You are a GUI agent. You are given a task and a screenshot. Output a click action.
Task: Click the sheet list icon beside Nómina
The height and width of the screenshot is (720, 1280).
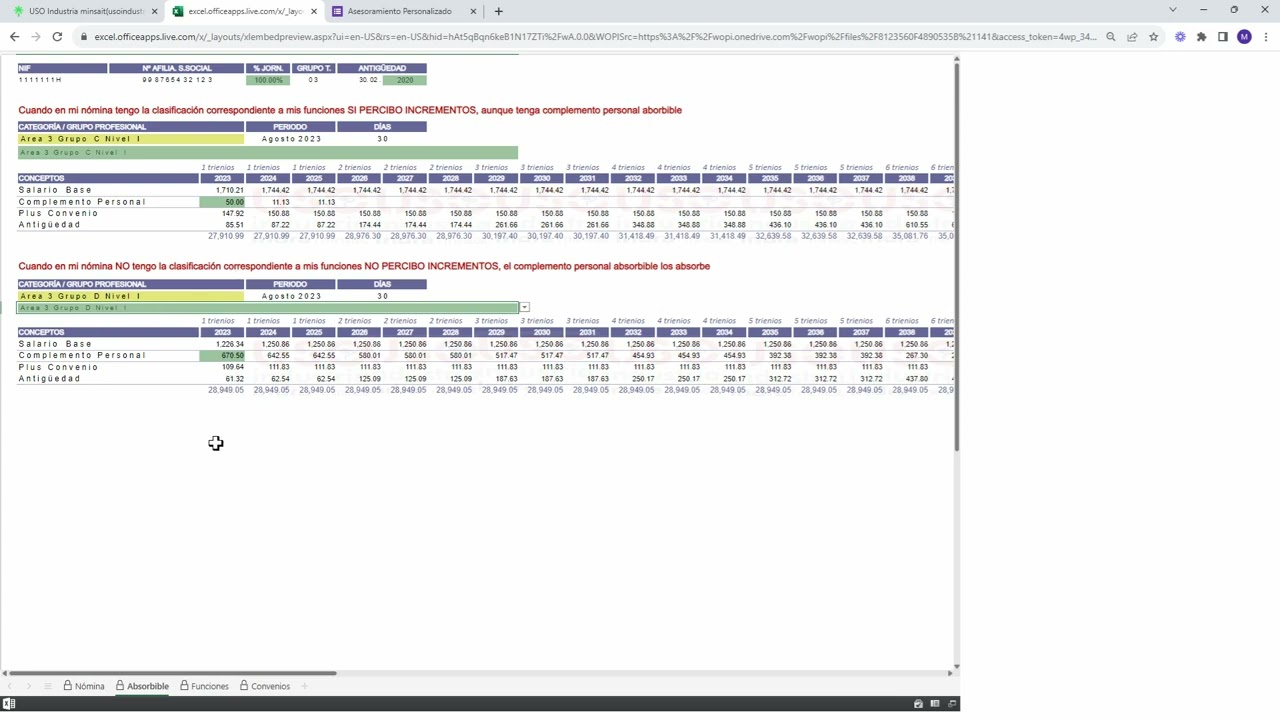point(46,686)
